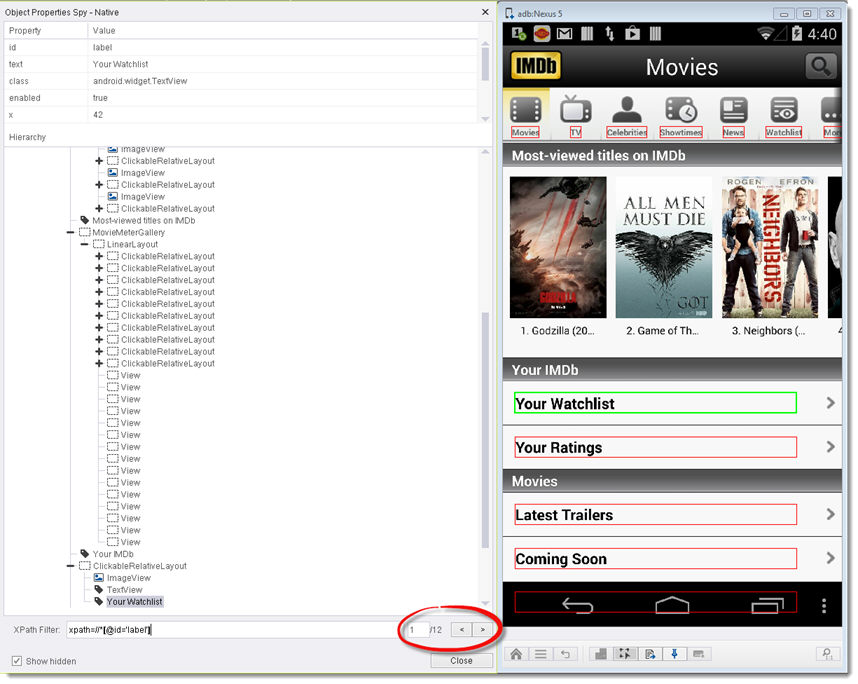The image size is (858, 684).
Task: Click the IMDb logo
Action: [536, 67]
